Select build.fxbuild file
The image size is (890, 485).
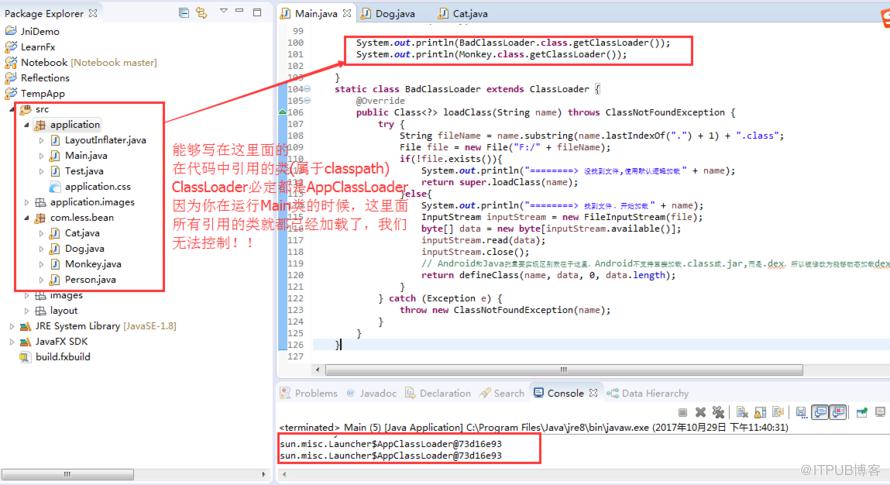pyautogui.click(x=55, y=357)
